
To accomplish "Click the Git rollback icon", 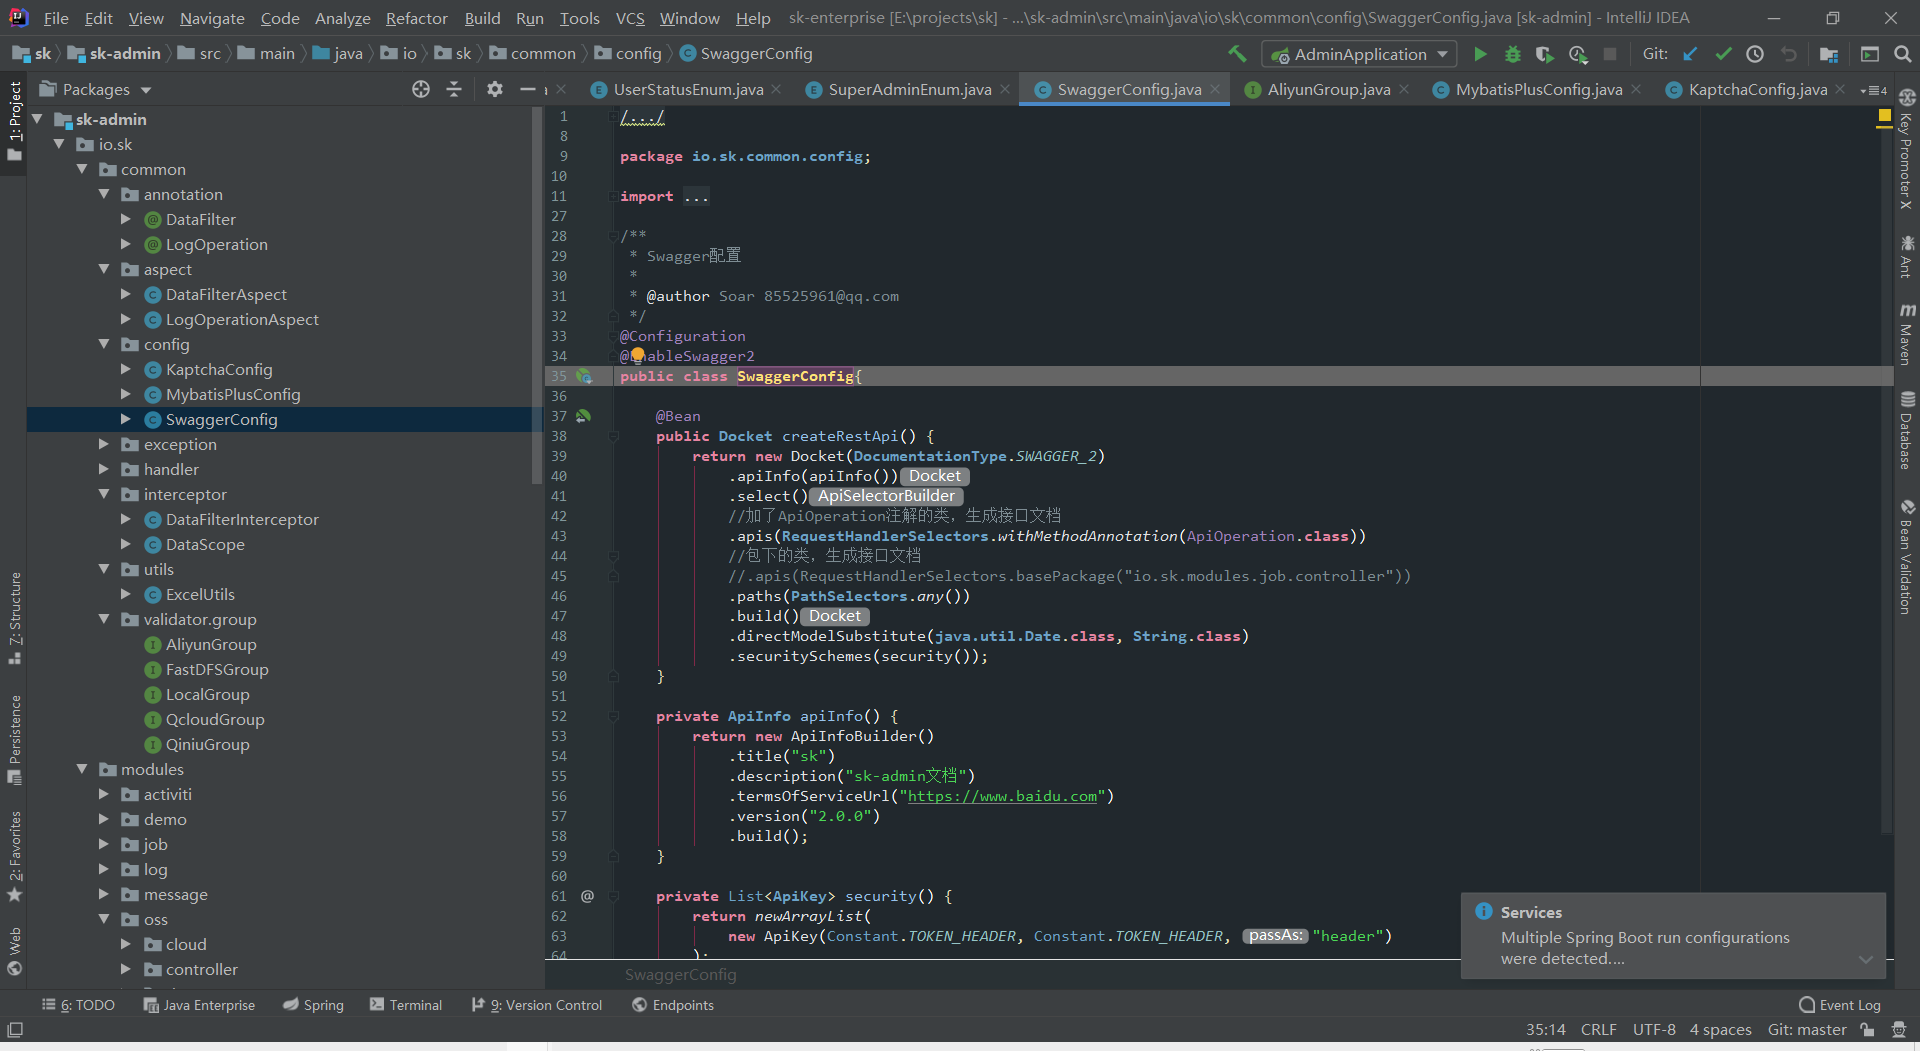I will coord(1789,54).
